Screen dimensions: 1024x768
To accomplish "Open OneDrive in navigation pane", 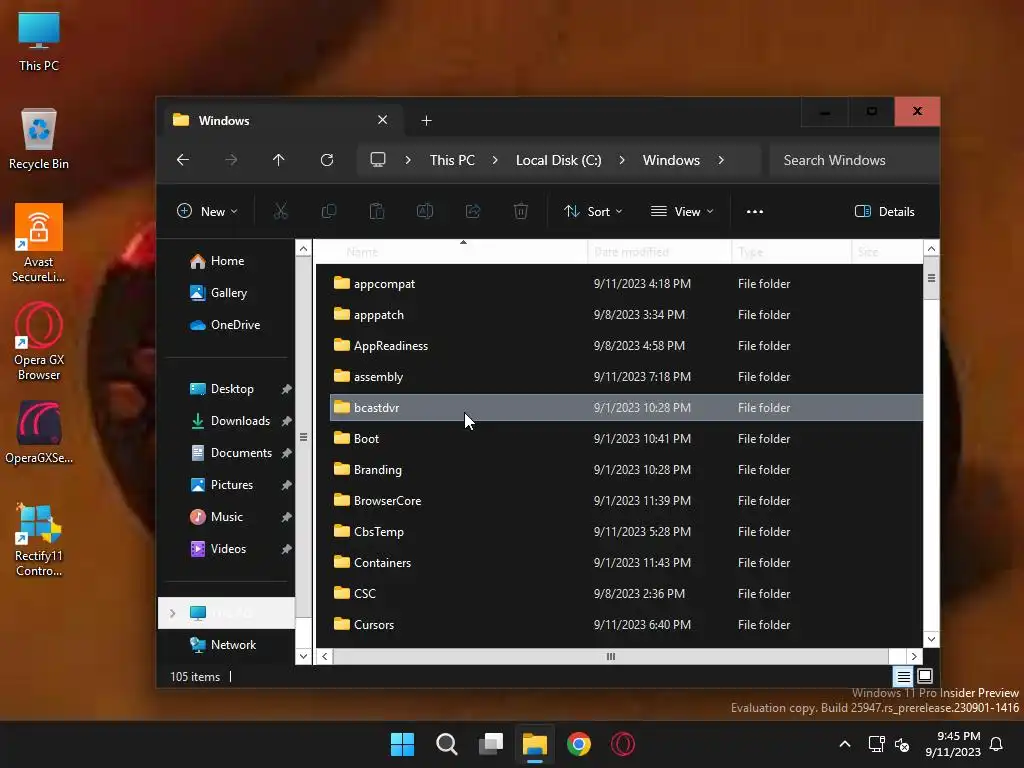I will [x=226, y=325].
